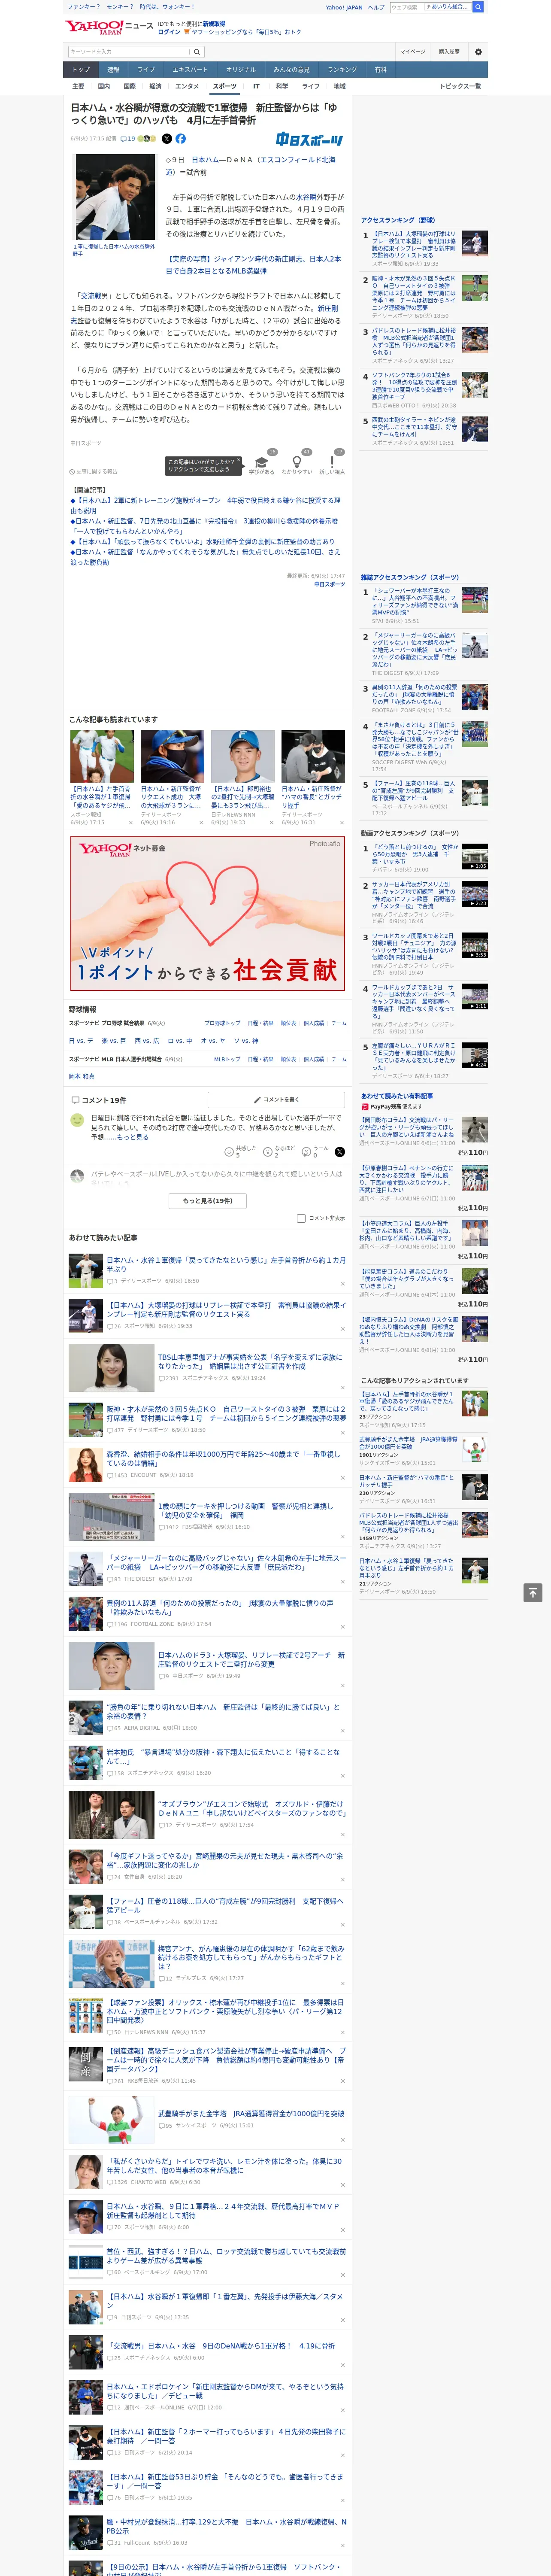Open the article's player photo thumbnail

114,197
